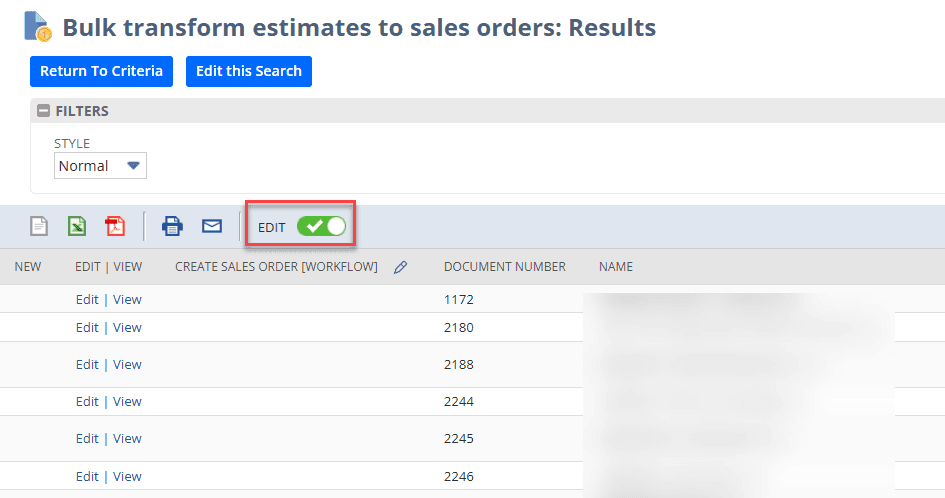Click the page title 'Bulk transform estimates' heading
This screenshot has width=945, height=498.
coord(359,28)
